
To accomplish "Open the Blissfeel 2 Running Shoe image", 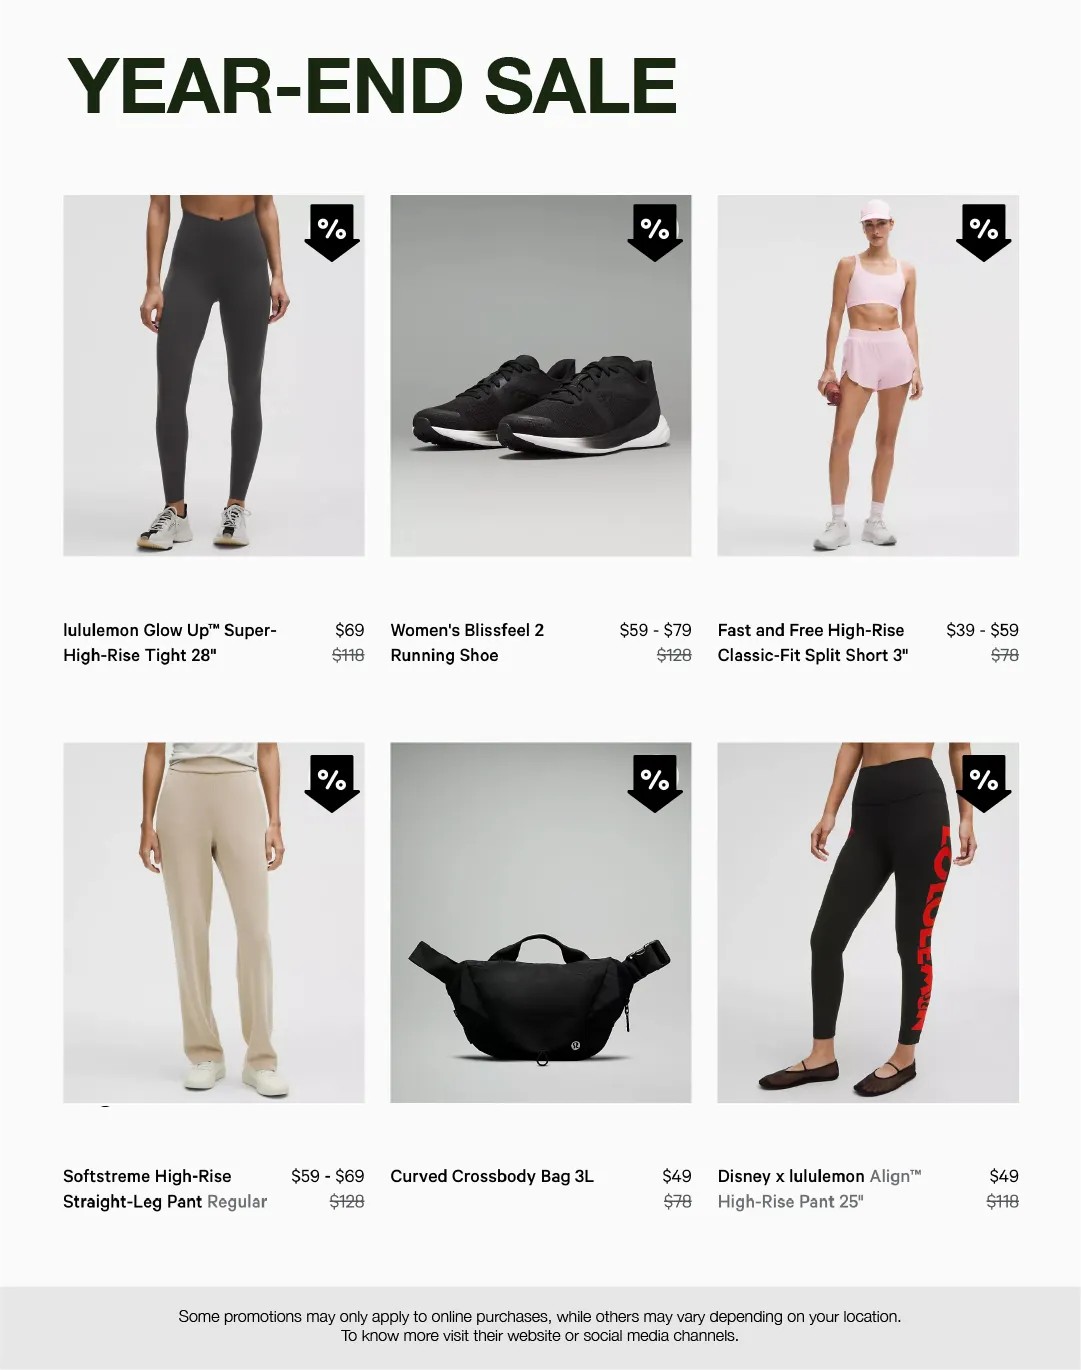I will 541,375.
